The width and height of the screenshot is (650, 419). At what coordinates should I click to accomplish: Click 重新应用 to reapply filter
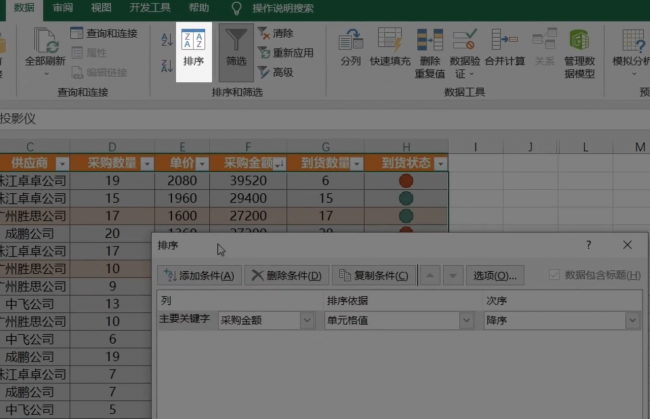tap(285, 53)
